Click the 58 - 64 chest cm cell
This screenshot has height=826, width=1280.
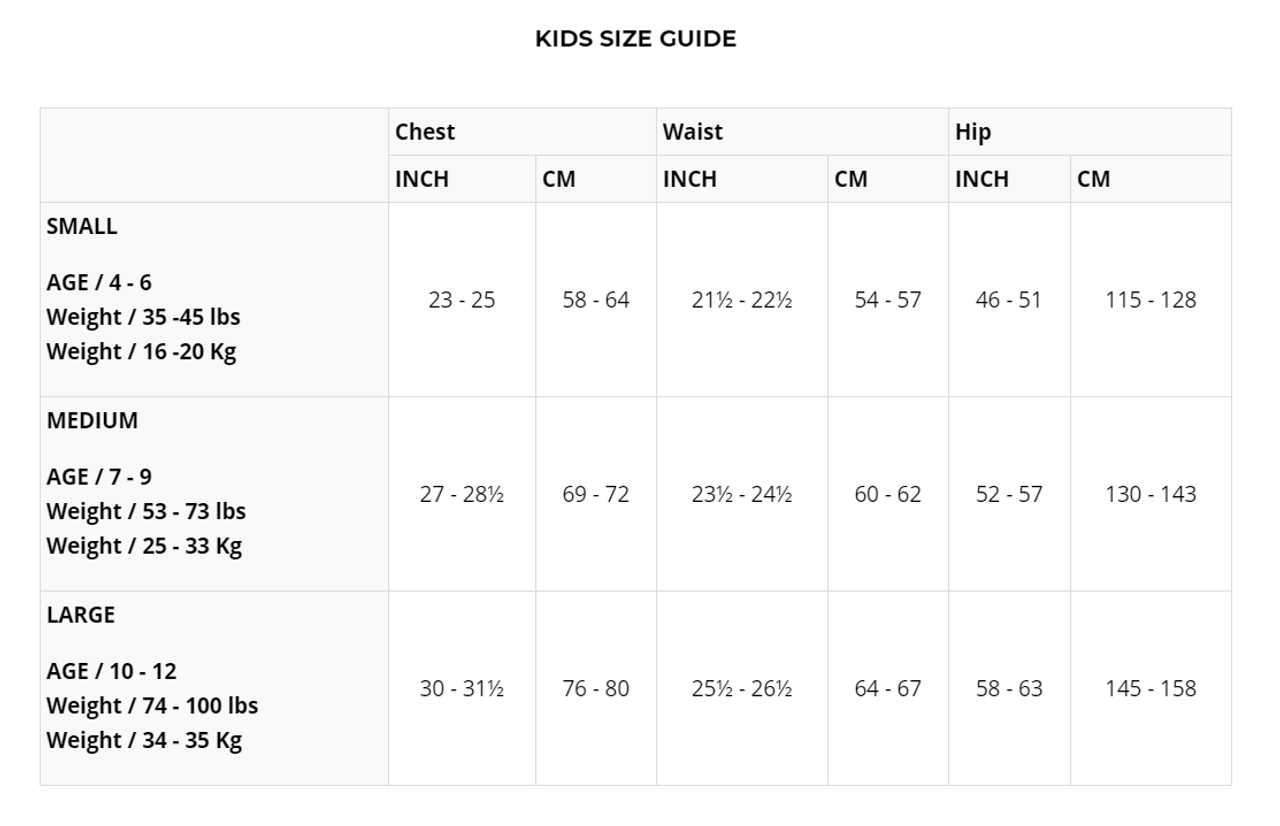coord(596,300)
